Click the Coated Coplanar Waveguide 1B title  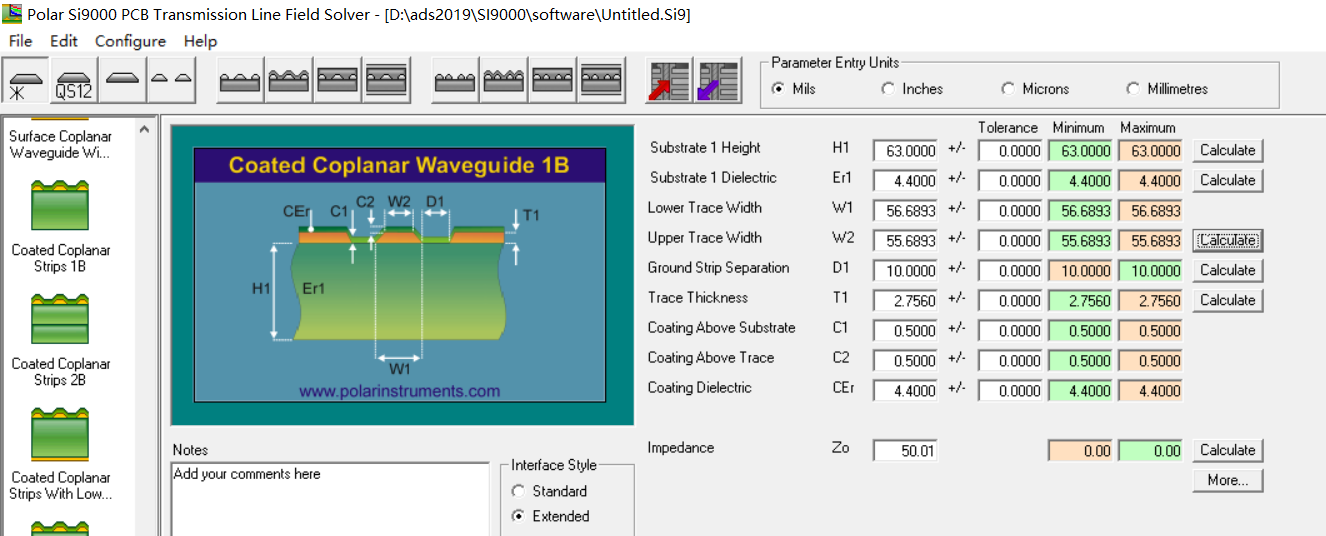tap(399, 165)
